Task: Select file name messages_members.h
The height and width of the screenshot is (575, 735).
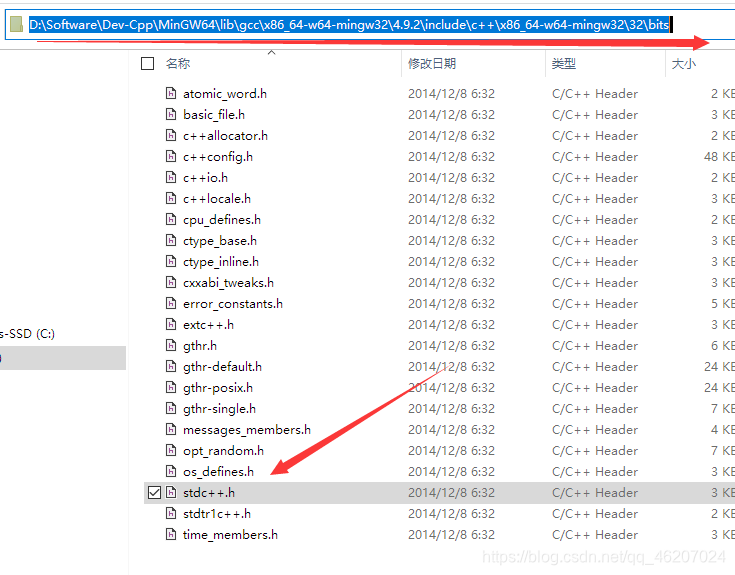Action: click(x=247, y=430)
